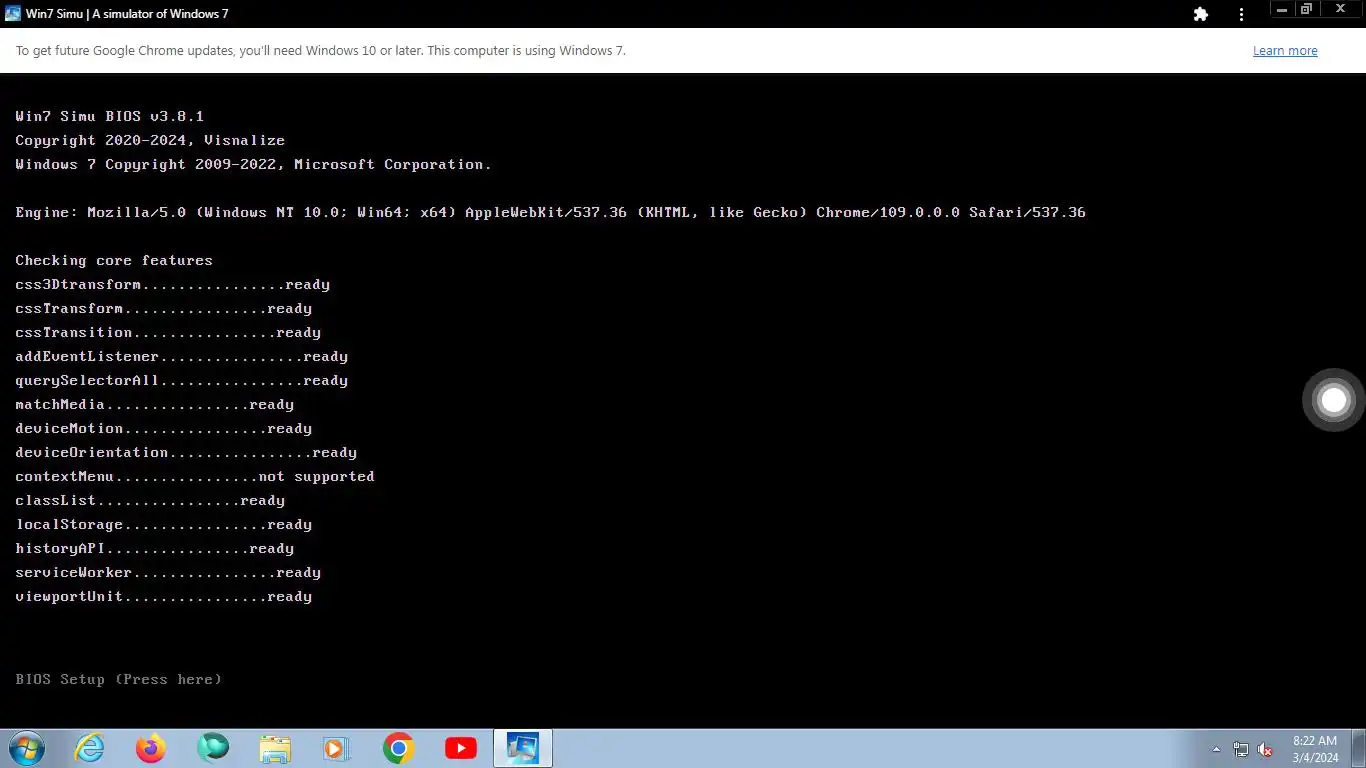The width and height of the screenshot is (1366, 768).
Task: Click the deviceOrientation ready line
Action: point(186,452)
